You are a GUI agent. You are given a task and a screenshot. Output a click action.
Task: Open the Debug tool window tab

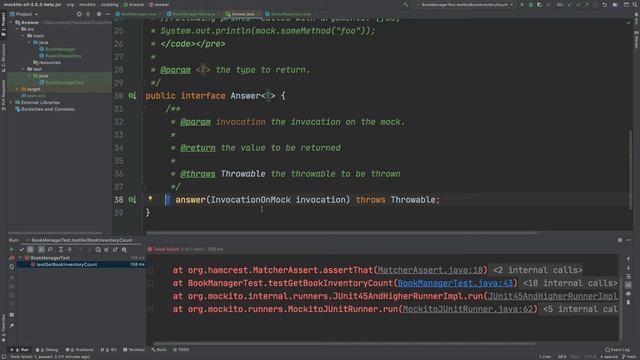tap(47, 350)
